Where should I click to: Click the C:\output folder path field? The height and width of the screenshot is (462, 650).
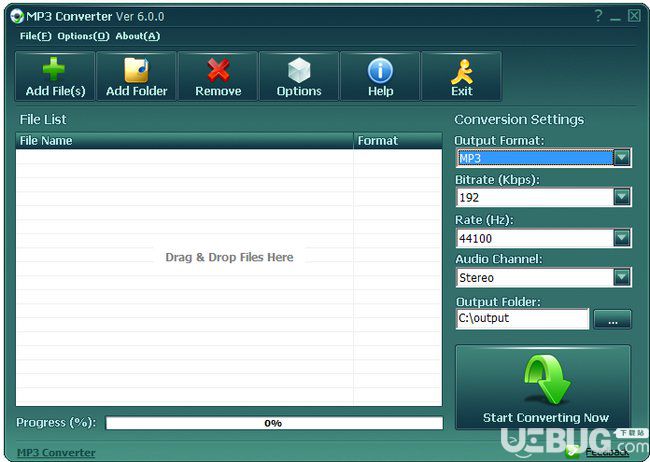pos(522,319)
